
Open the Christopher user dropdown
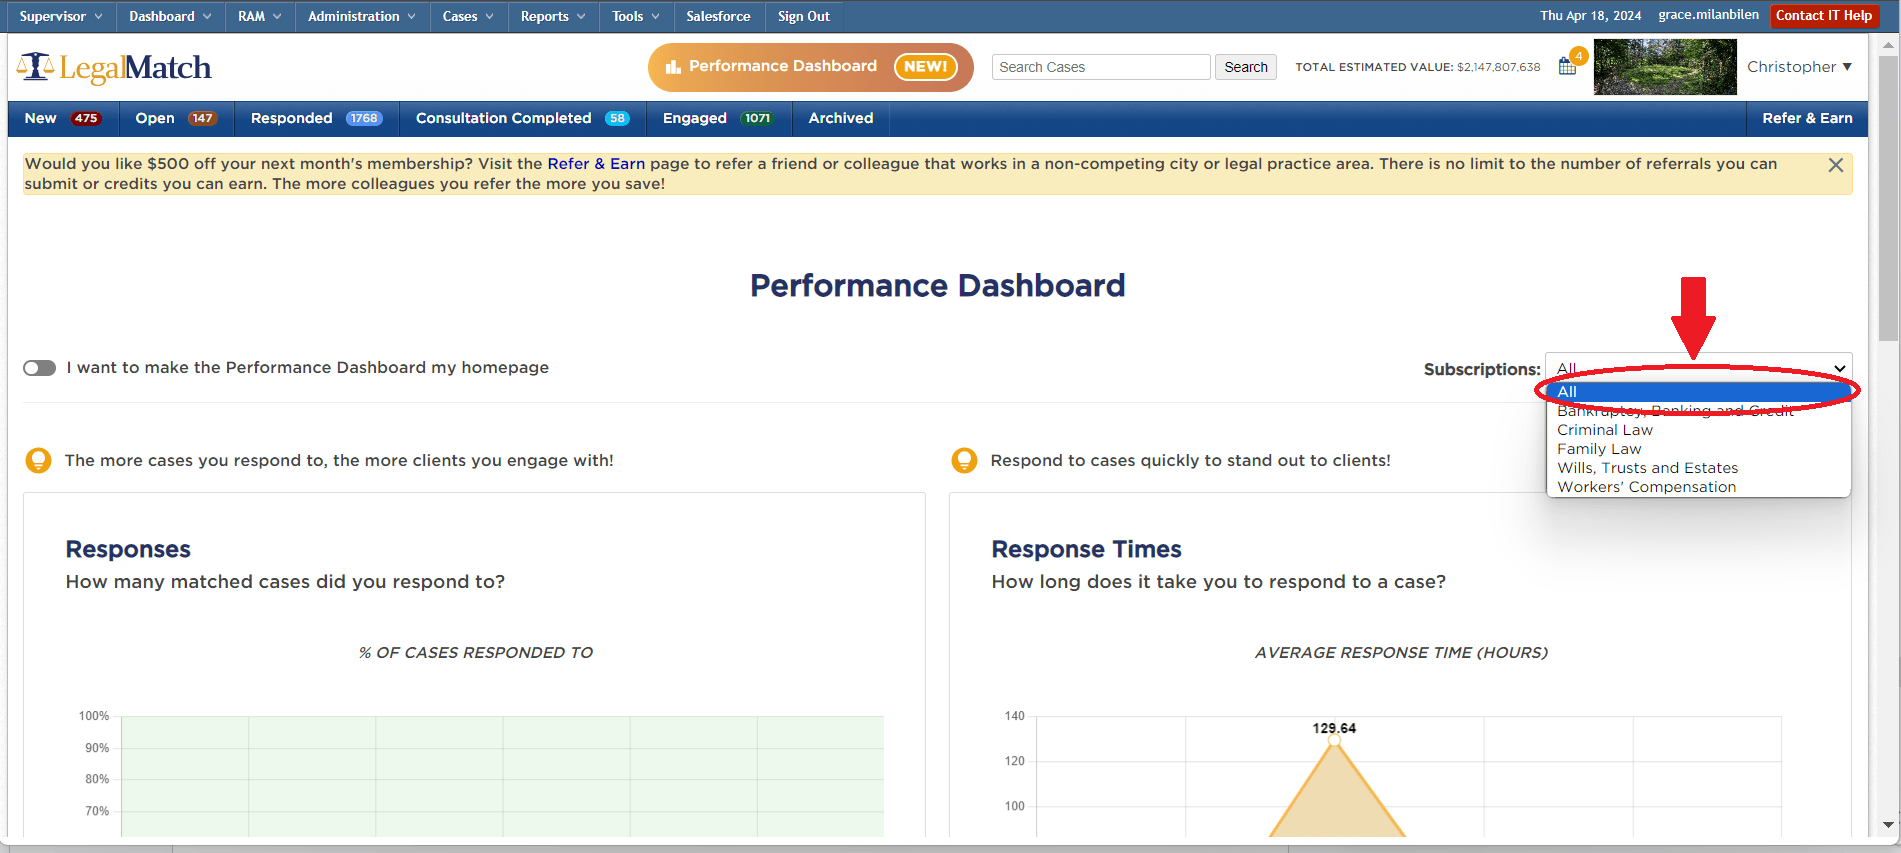click(1798, 67)
